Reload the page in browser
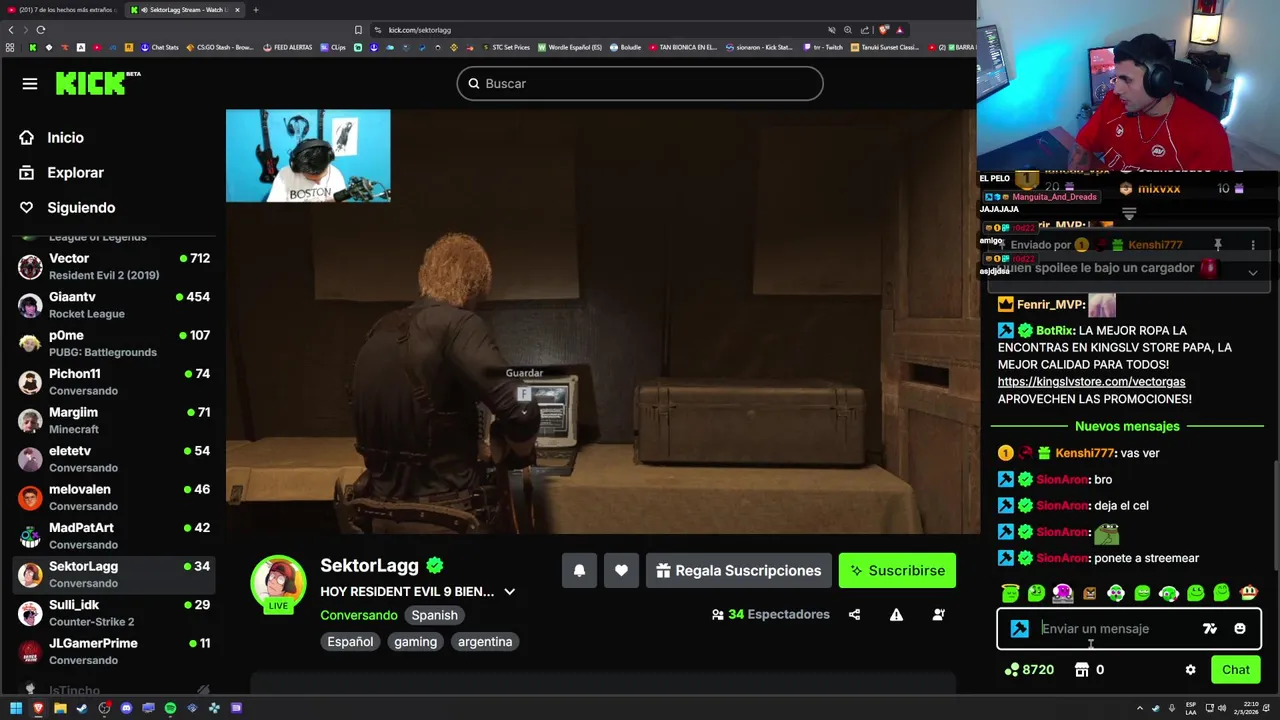Screen dimensions: 1280x720 click(40, 30)
